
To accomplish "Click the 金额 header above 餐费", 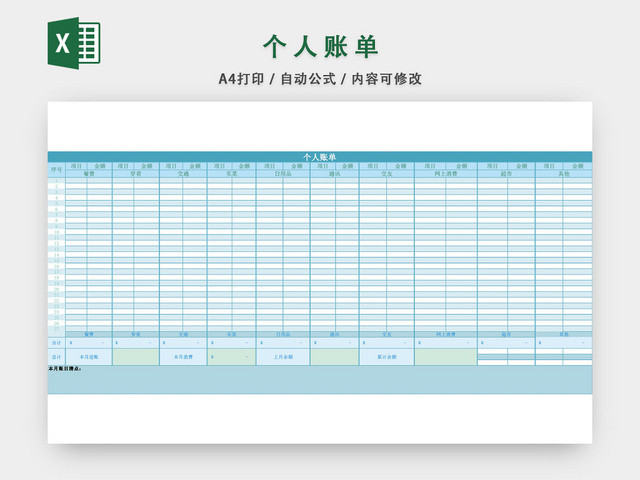I will pyautogui.click(x=100, y=166).
